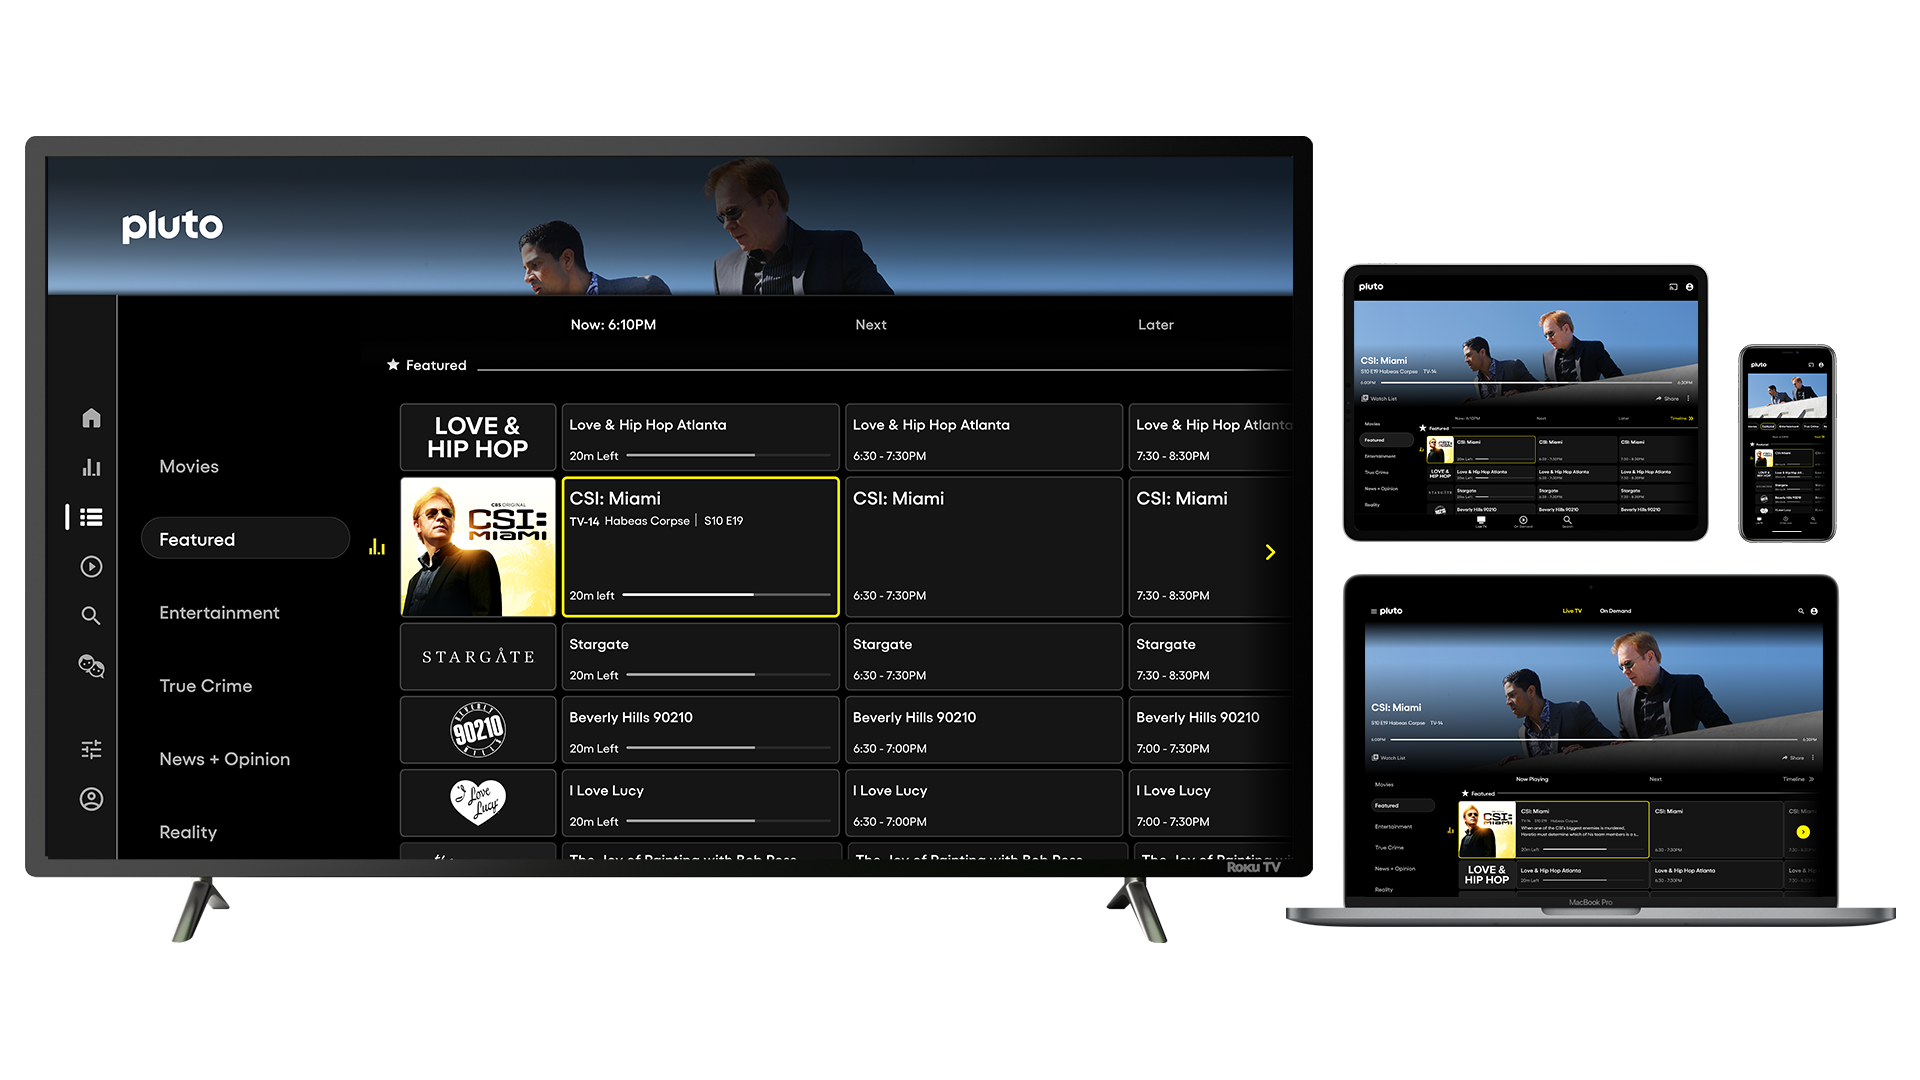Open the kids faces icon in sidebar
The height and width of the screenshot is (1080, 1920).
tap(91, 666)
